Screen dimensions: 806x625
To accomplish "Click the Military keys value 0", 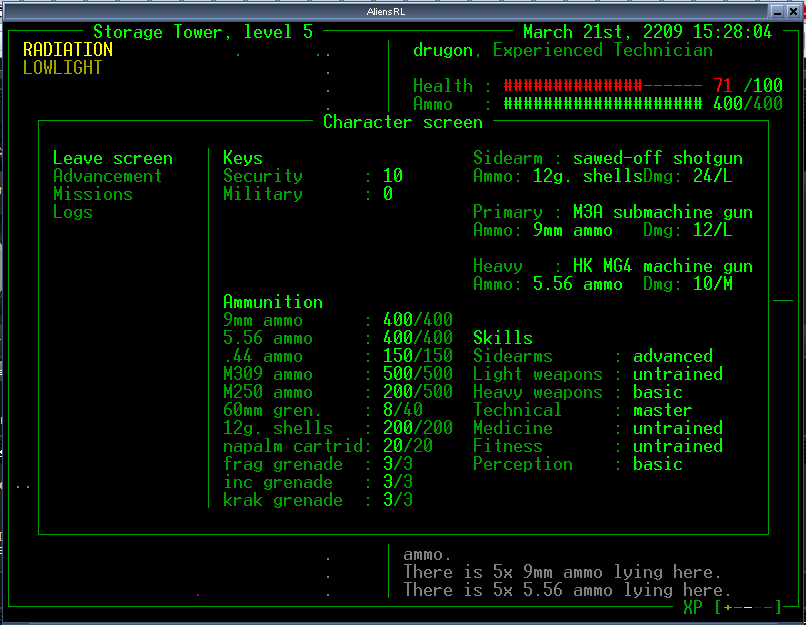I will pos(388,194).
